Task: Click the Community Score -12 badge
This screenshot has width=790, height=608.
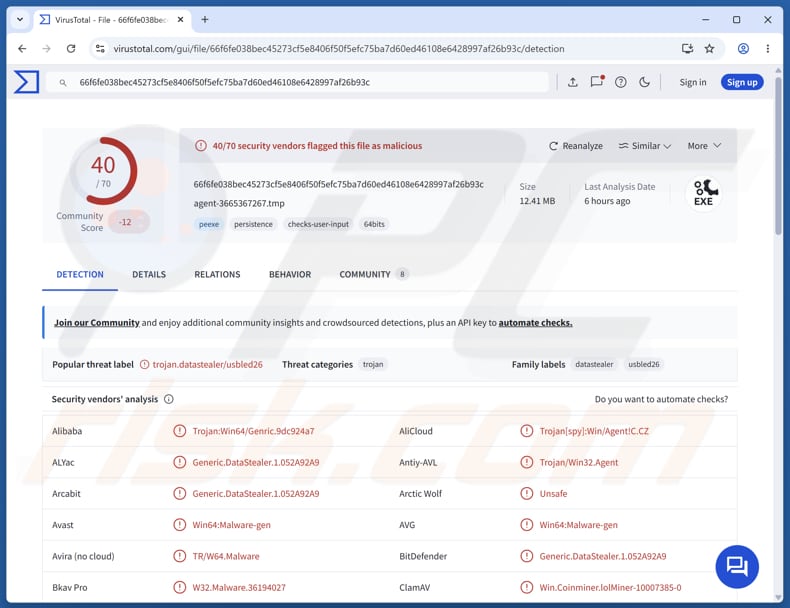Action: point(129,222)
